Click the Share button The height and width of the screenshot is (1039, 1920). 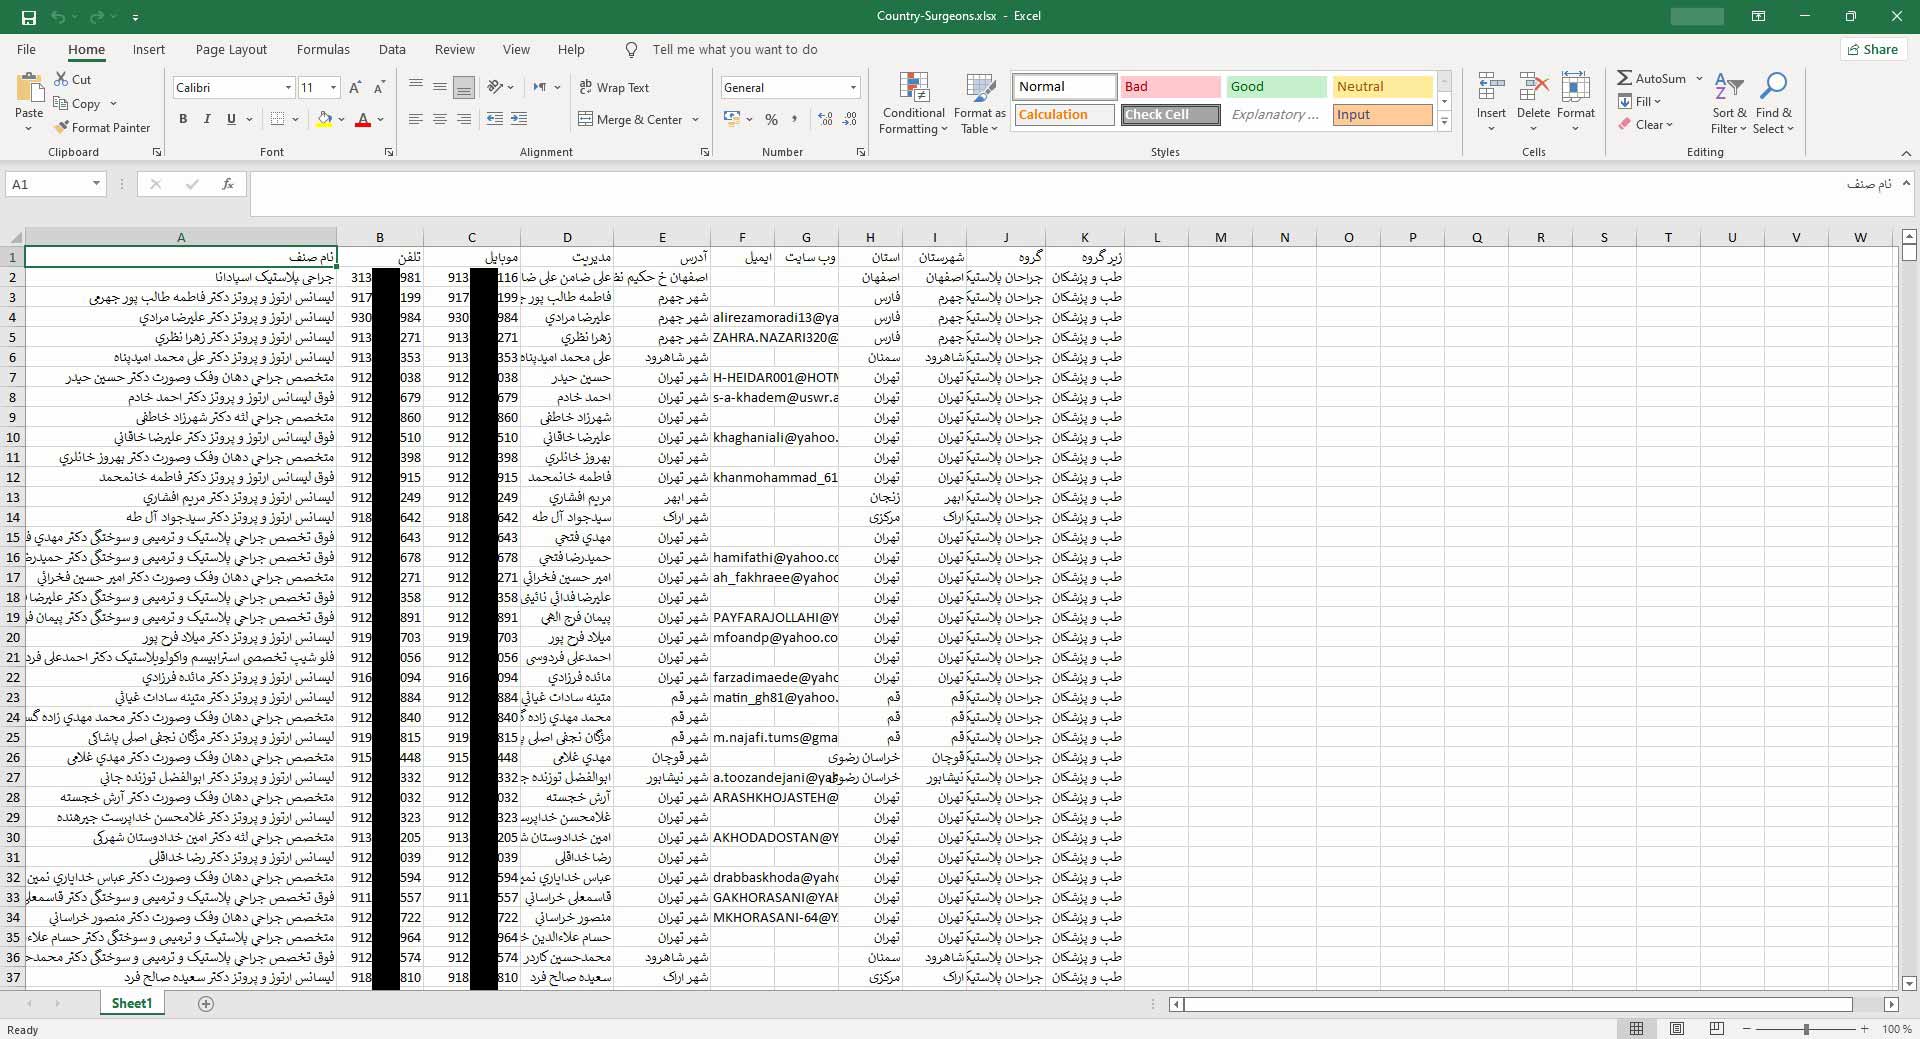(x=1873, y=50)
